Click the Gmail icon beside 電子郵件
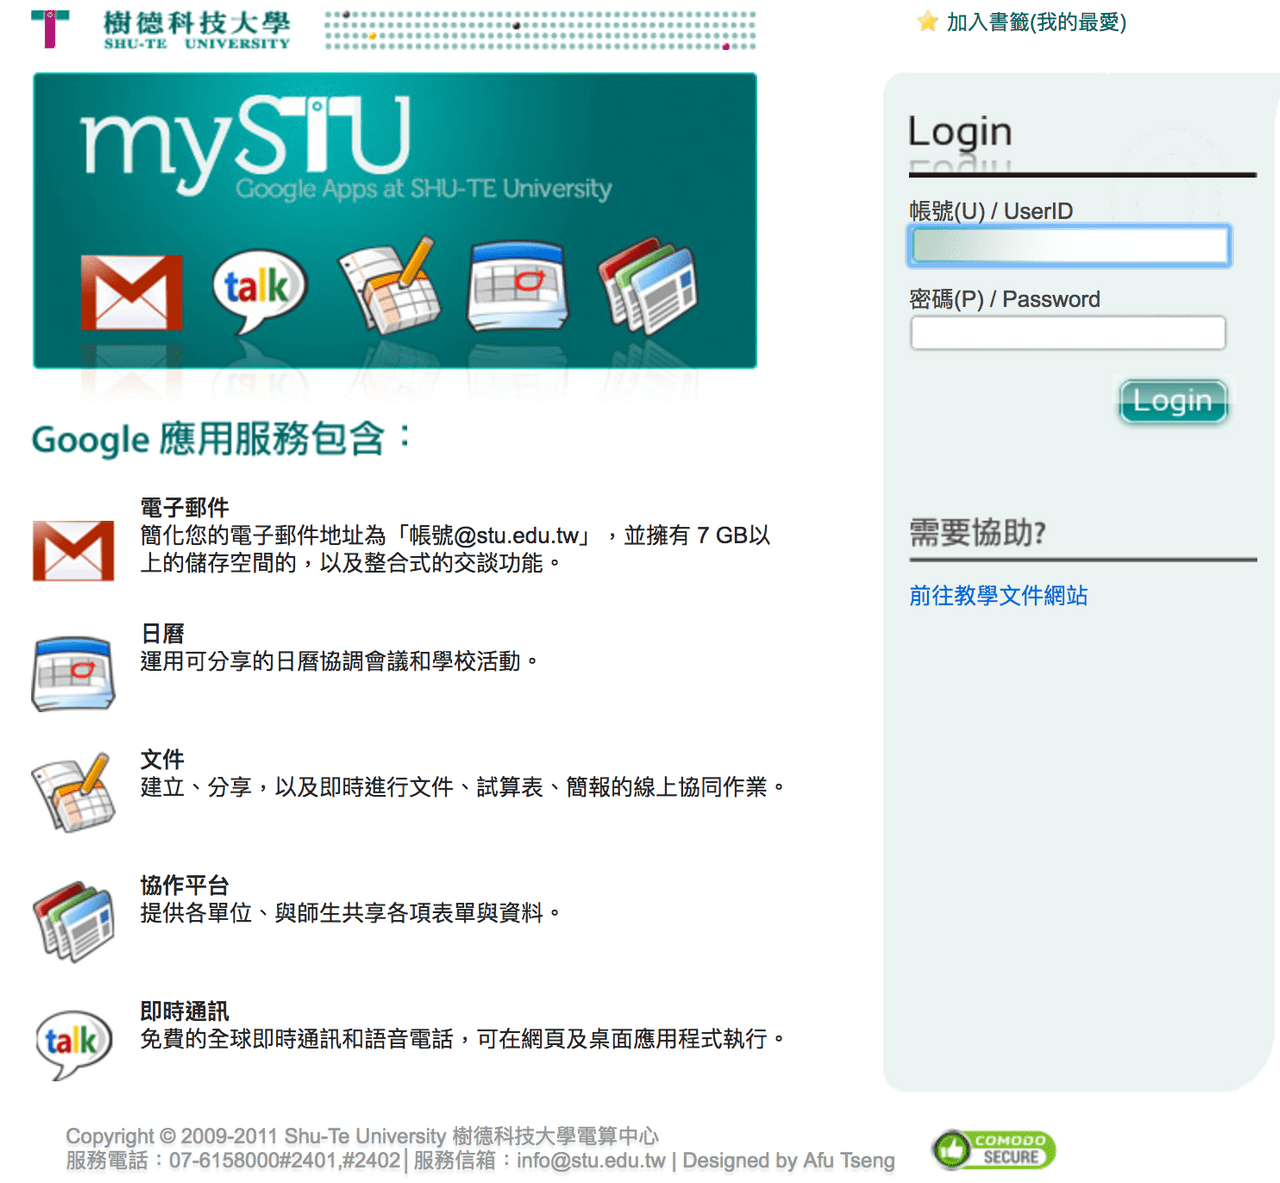The image size is (1280, 1183). [73, 551]
